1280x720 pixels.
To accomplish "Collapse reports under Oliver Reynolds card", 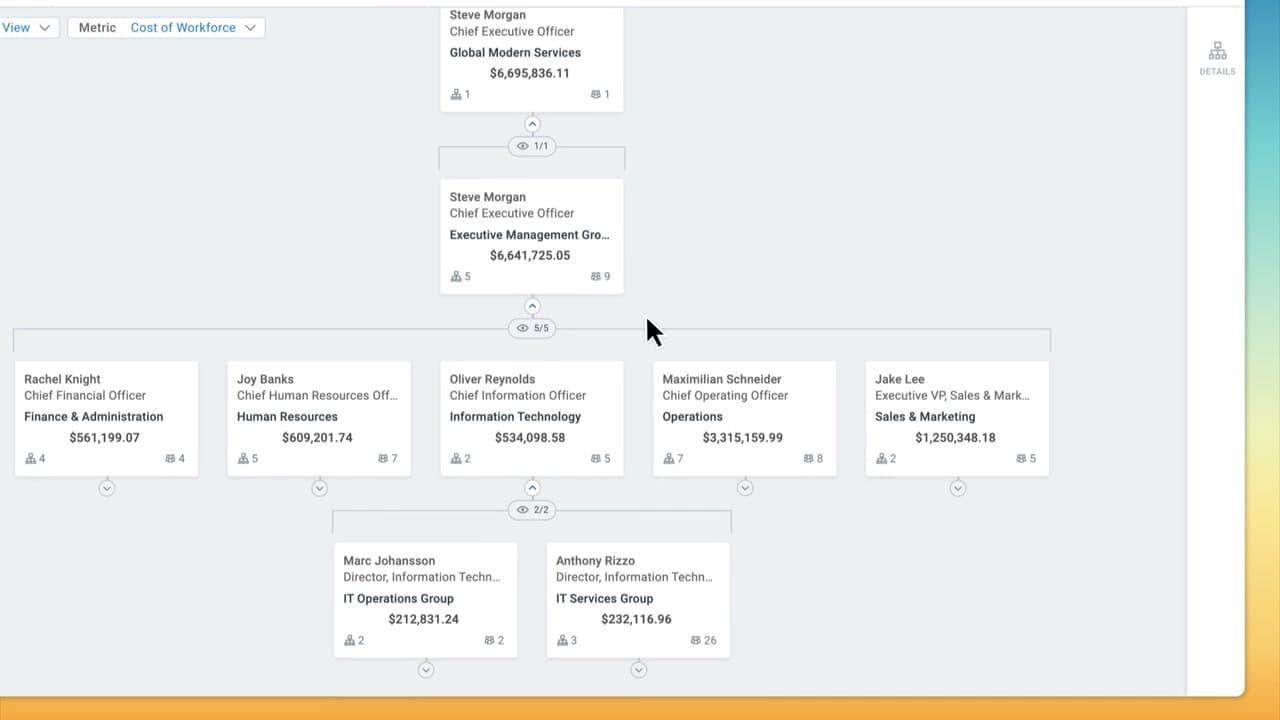I will [532, 489].
